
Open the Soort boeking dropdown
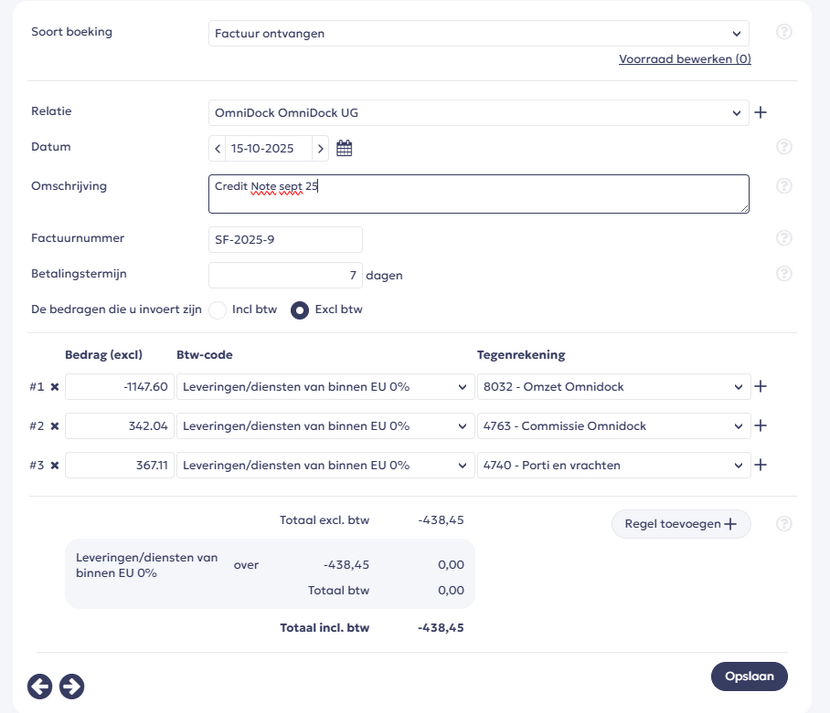(479, 33)
